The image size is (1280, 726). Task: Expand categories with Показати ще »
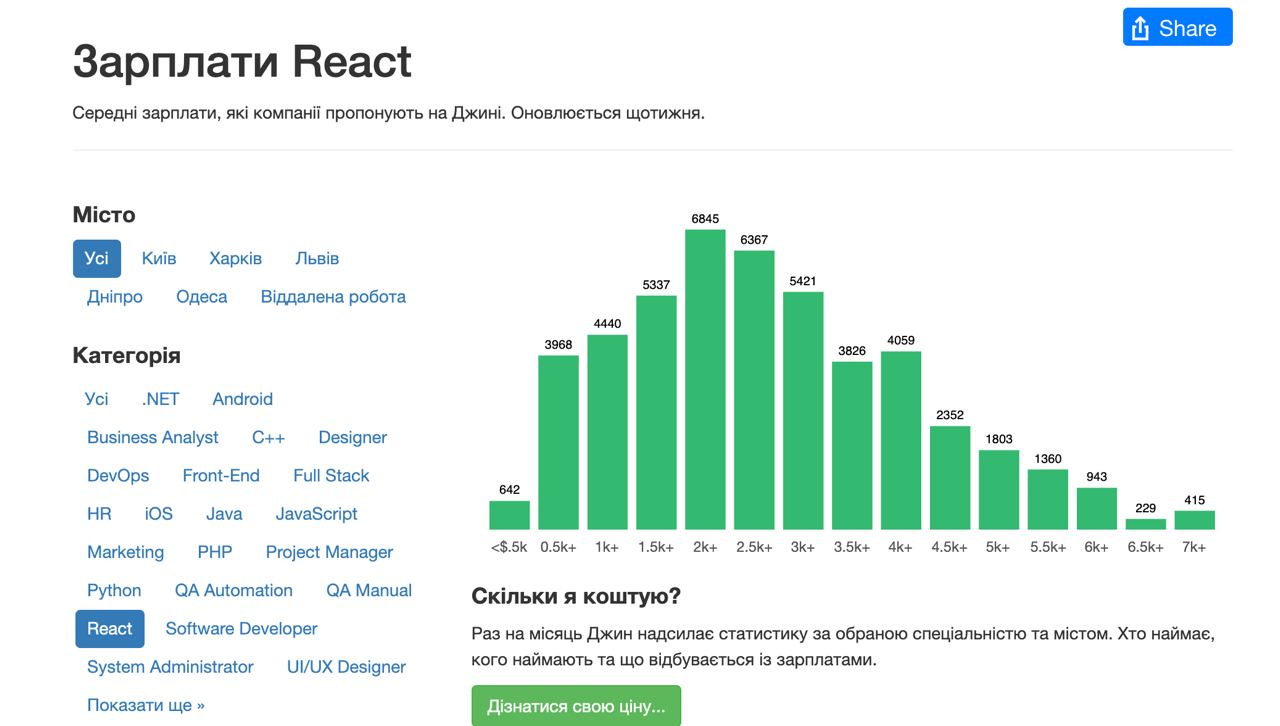point(146,705)
